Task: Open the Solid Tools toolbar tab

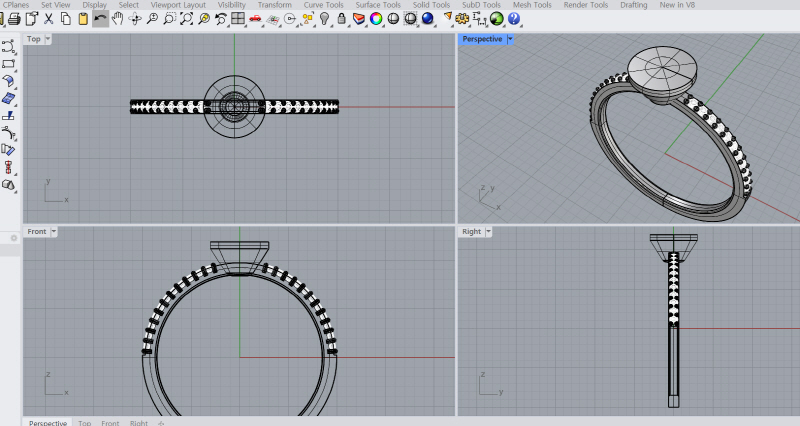Action: tap(431, 5)
